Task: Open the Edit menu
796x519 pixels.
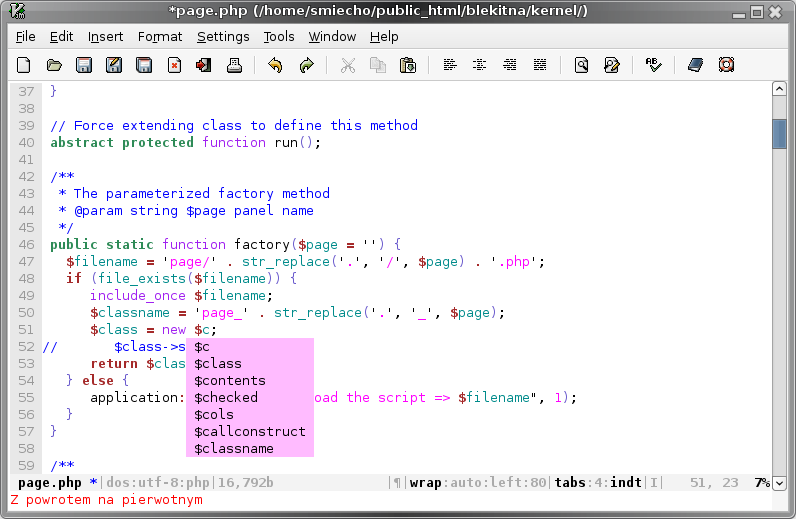Action: coord(61,37)
